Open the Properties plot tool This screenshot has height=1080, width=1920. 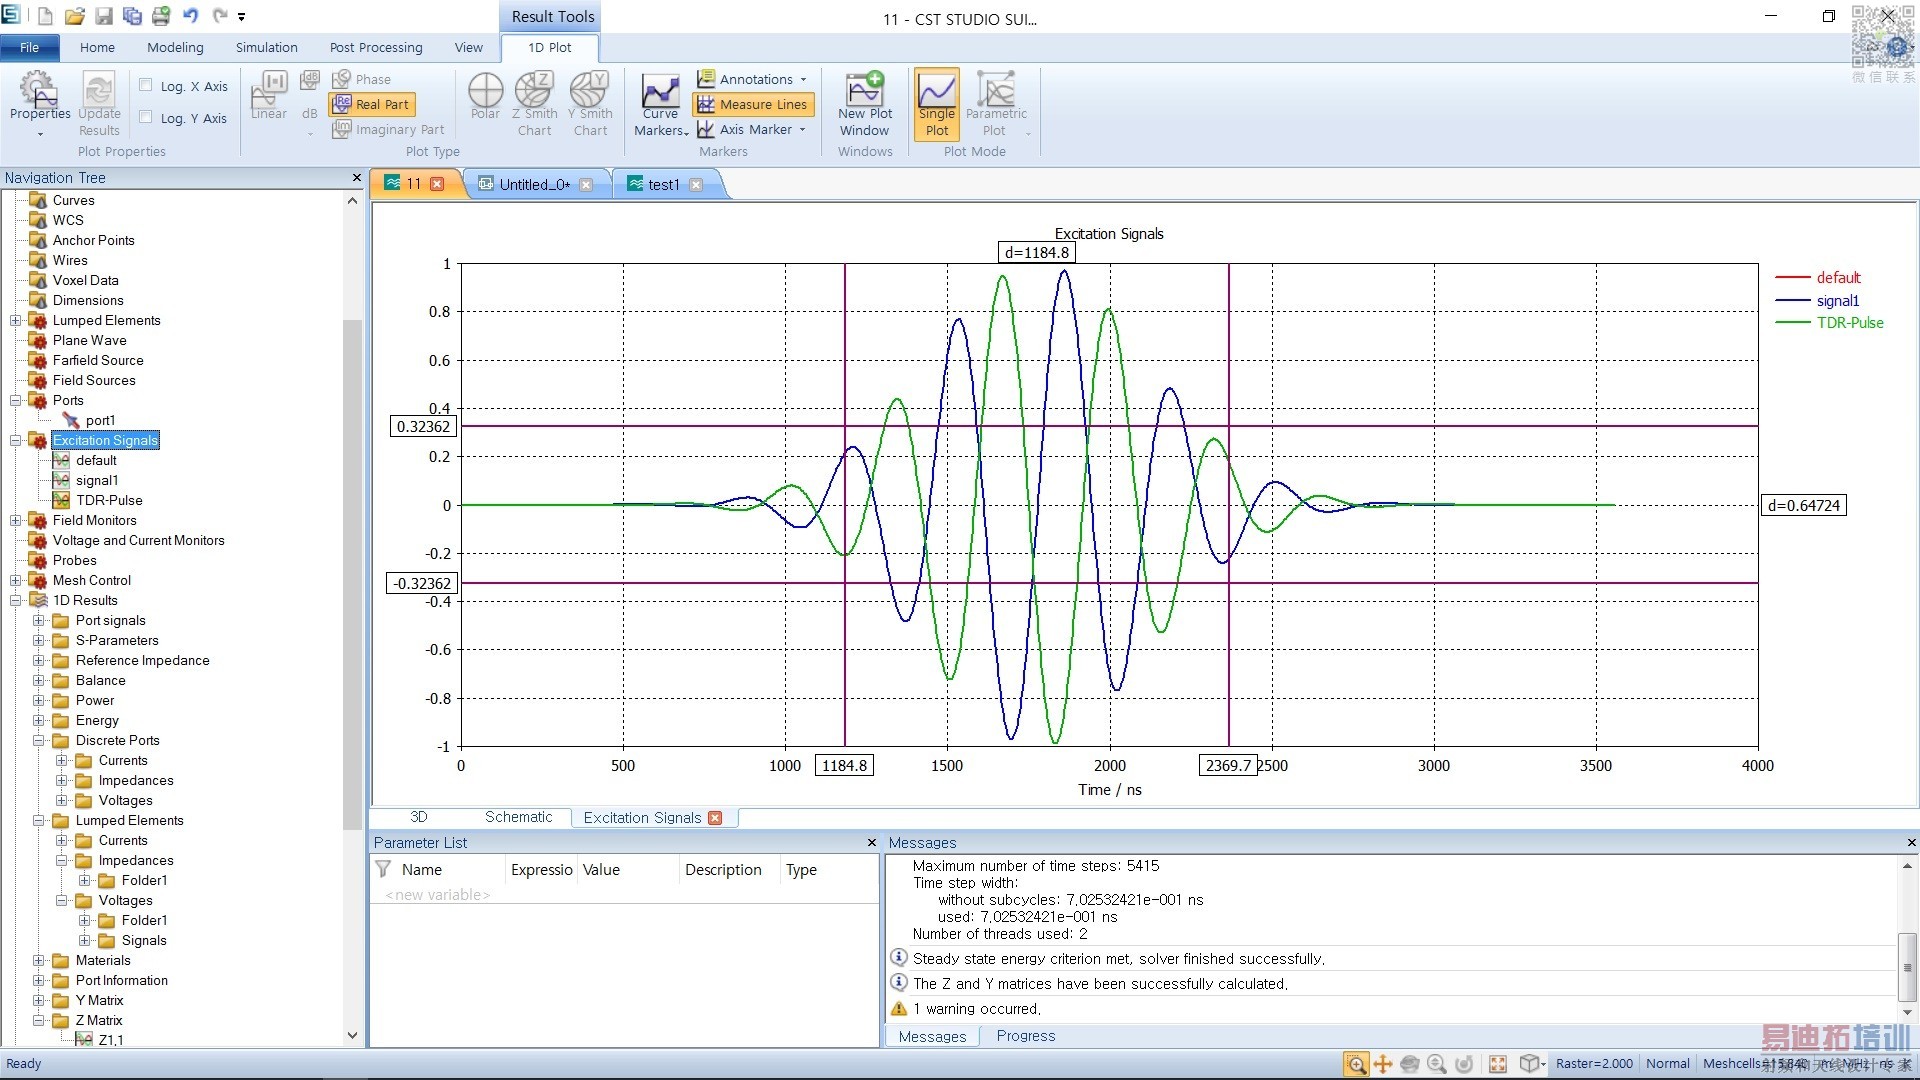click(x=39, y=98)
